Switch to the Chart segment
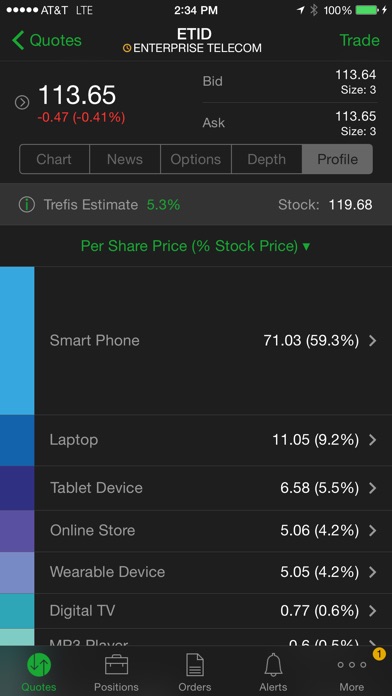392x696 pixels. (54, 159)
